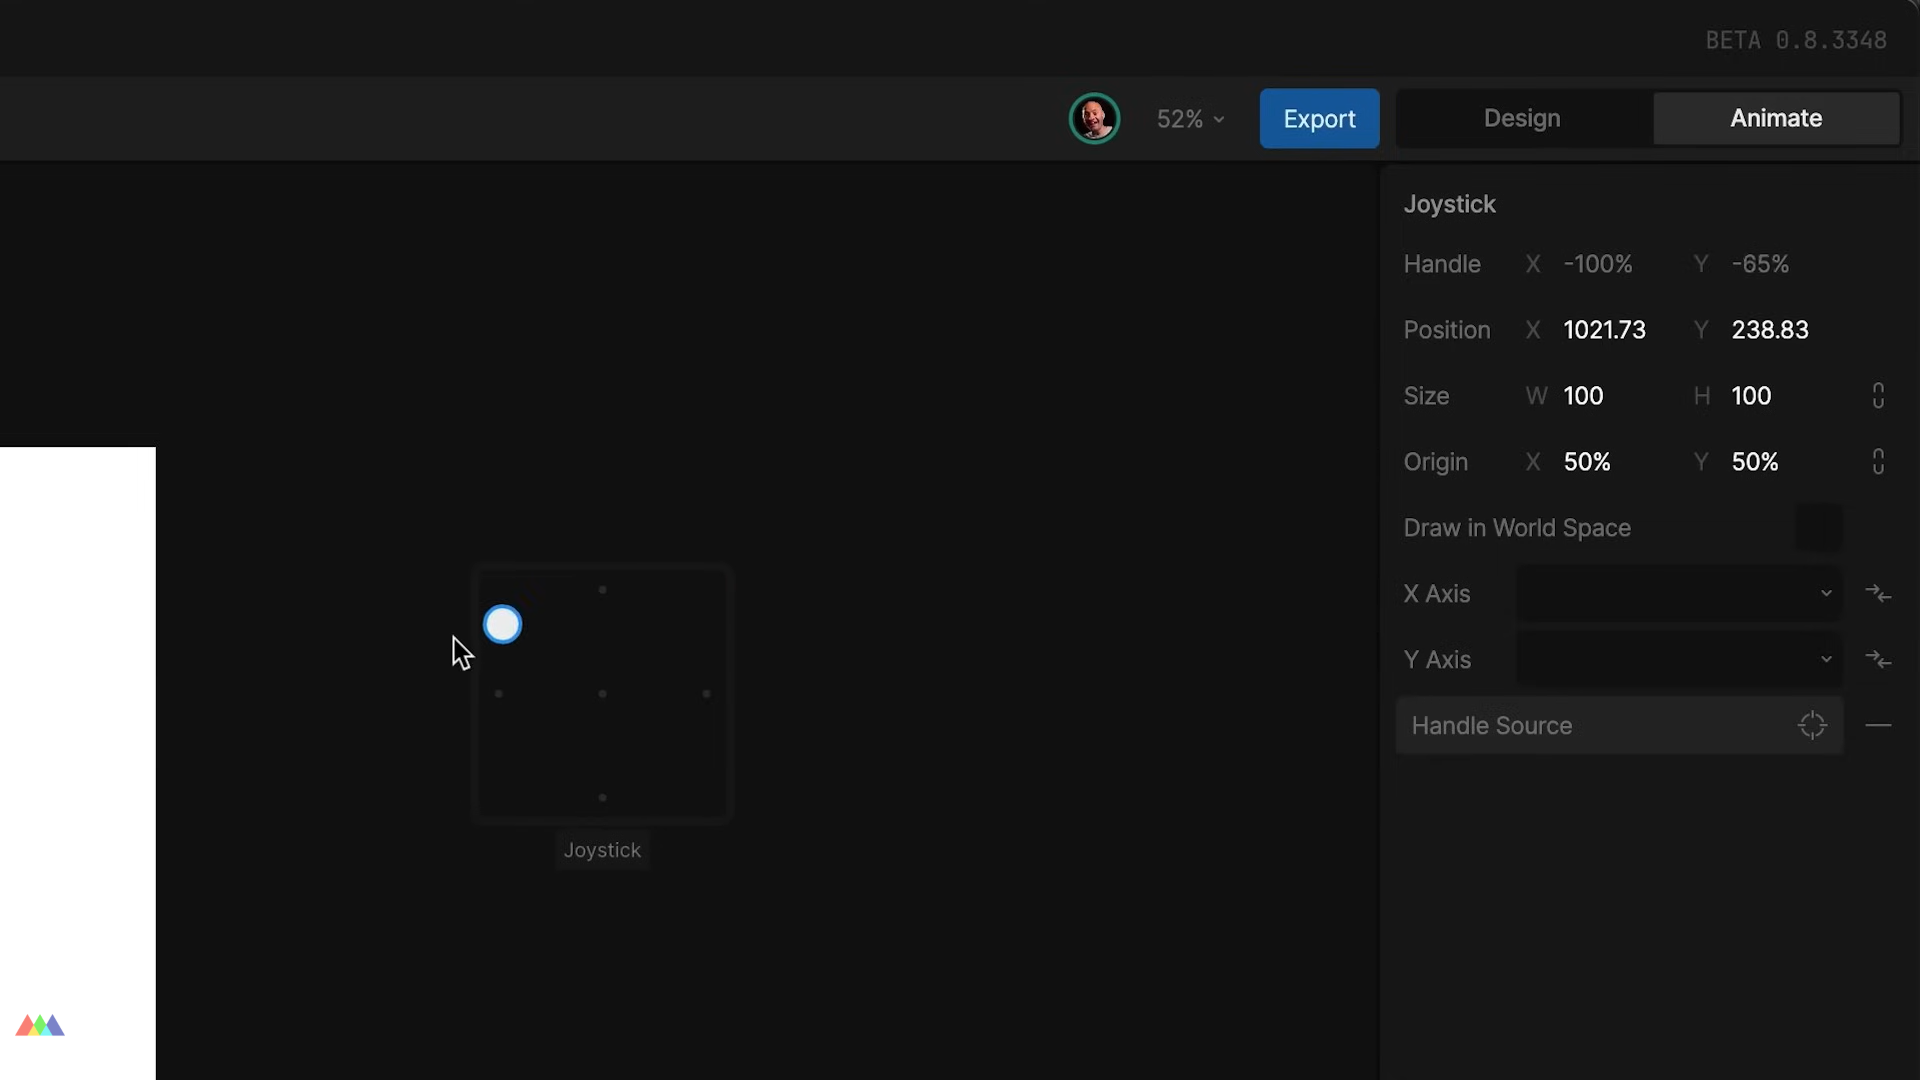1920x1080 pixels.
Task: Open the X Axis dropdown
Action: [x=1678, y=594]
